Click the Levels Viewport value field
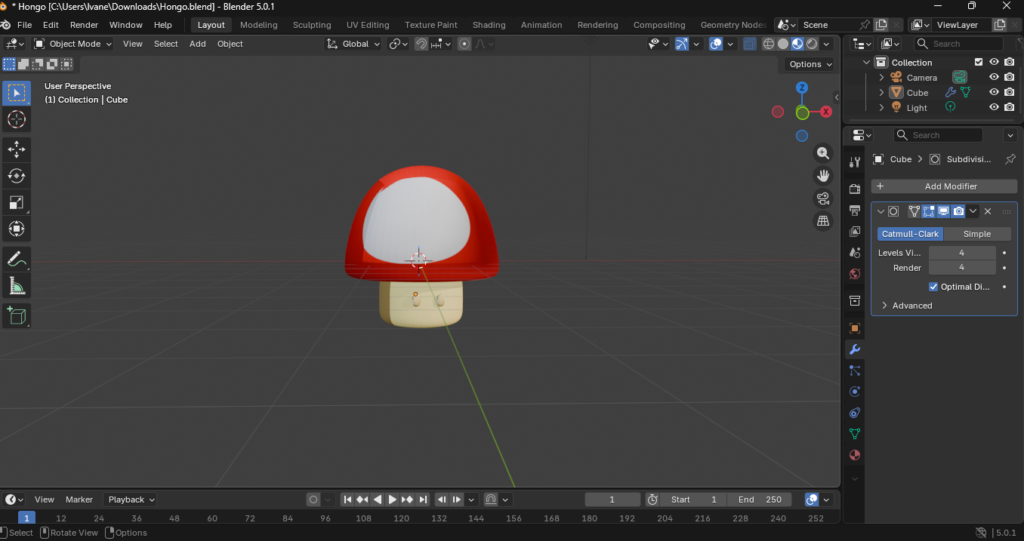 [x=961, y=253]
